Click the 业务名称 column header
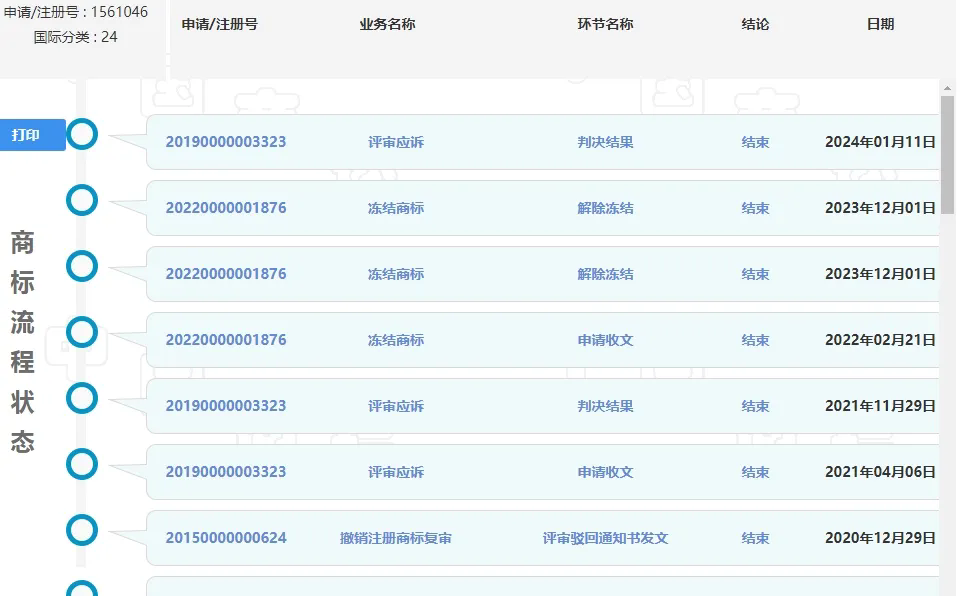967x596 pixels. (x=387, y=24)
